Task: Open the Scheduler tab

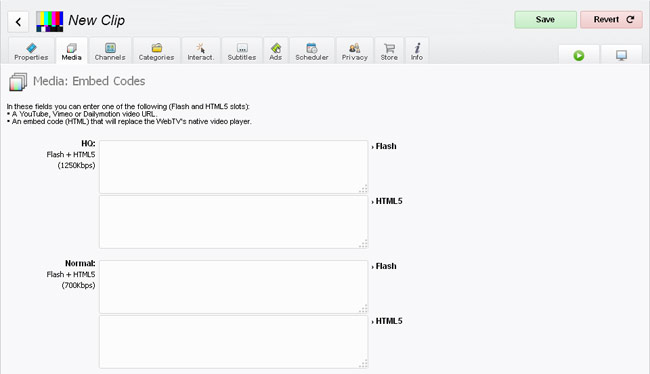Action: click(x=312, y=51)
